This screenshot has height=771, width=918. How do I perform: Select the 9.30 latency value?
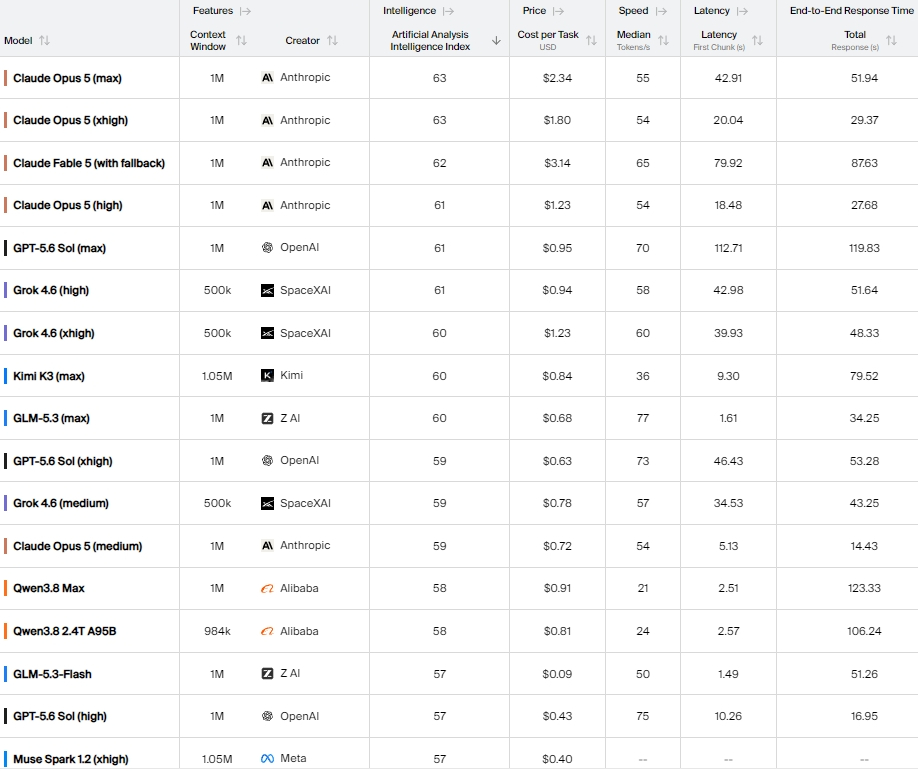(728, 376)
